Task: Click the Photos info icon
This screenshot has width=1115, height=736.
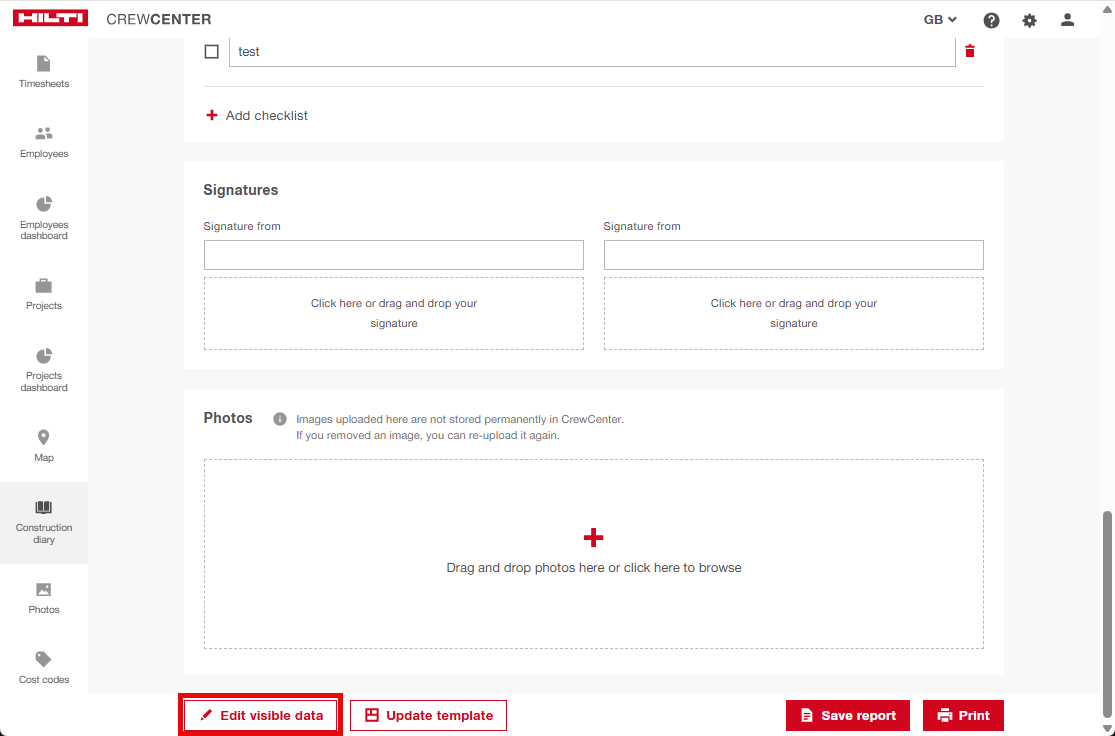Action: [280, 419]
